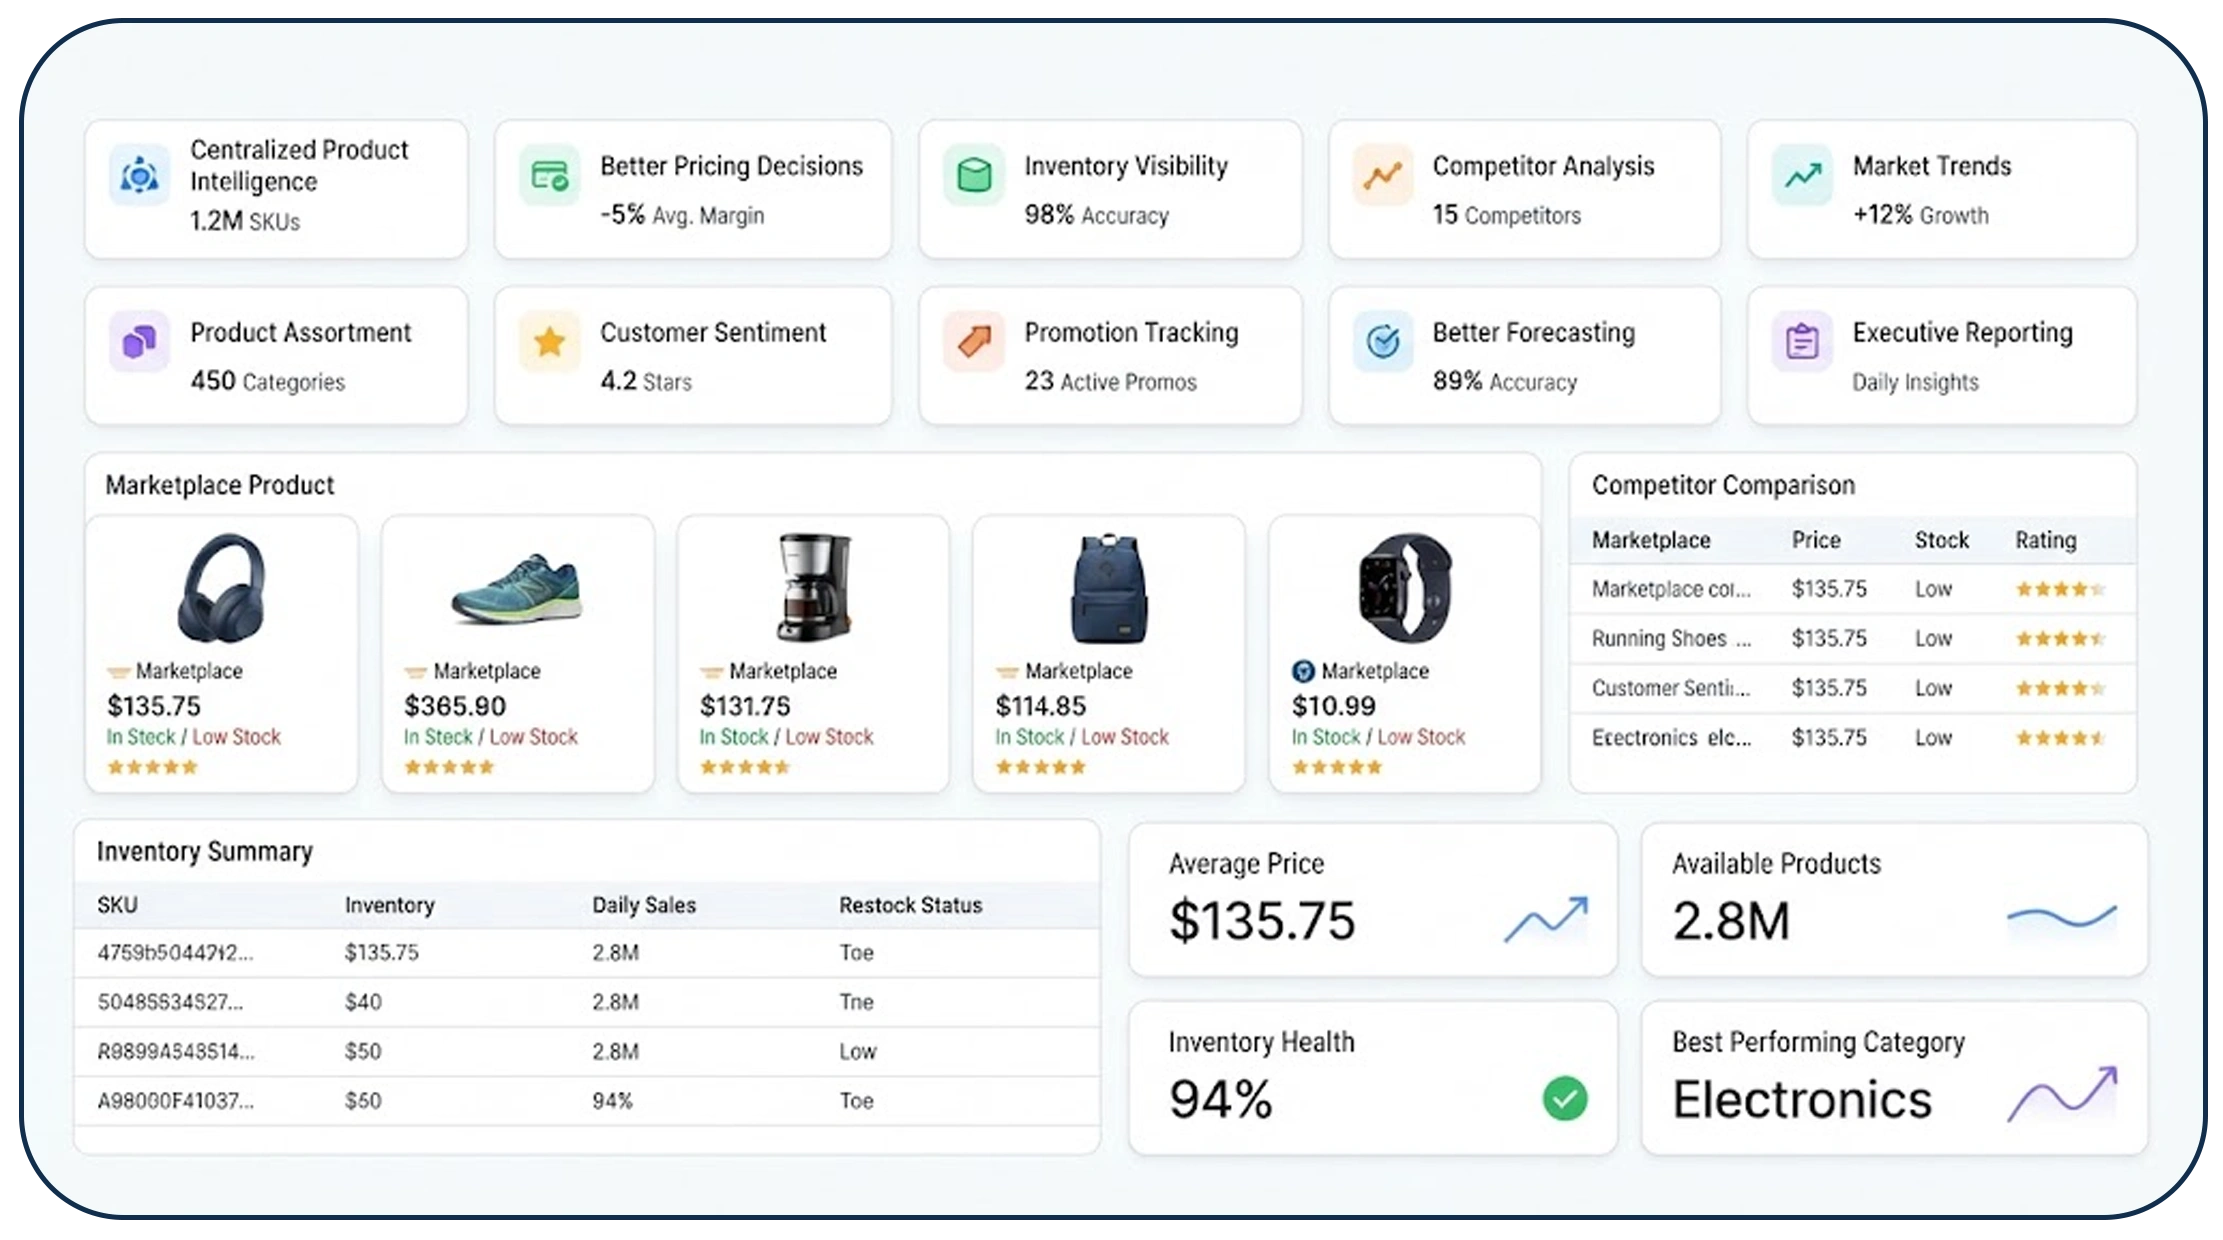Select the SKU row 4759b50447i2...
The image size is (2223, 1240).
click(x=587, y=953)
